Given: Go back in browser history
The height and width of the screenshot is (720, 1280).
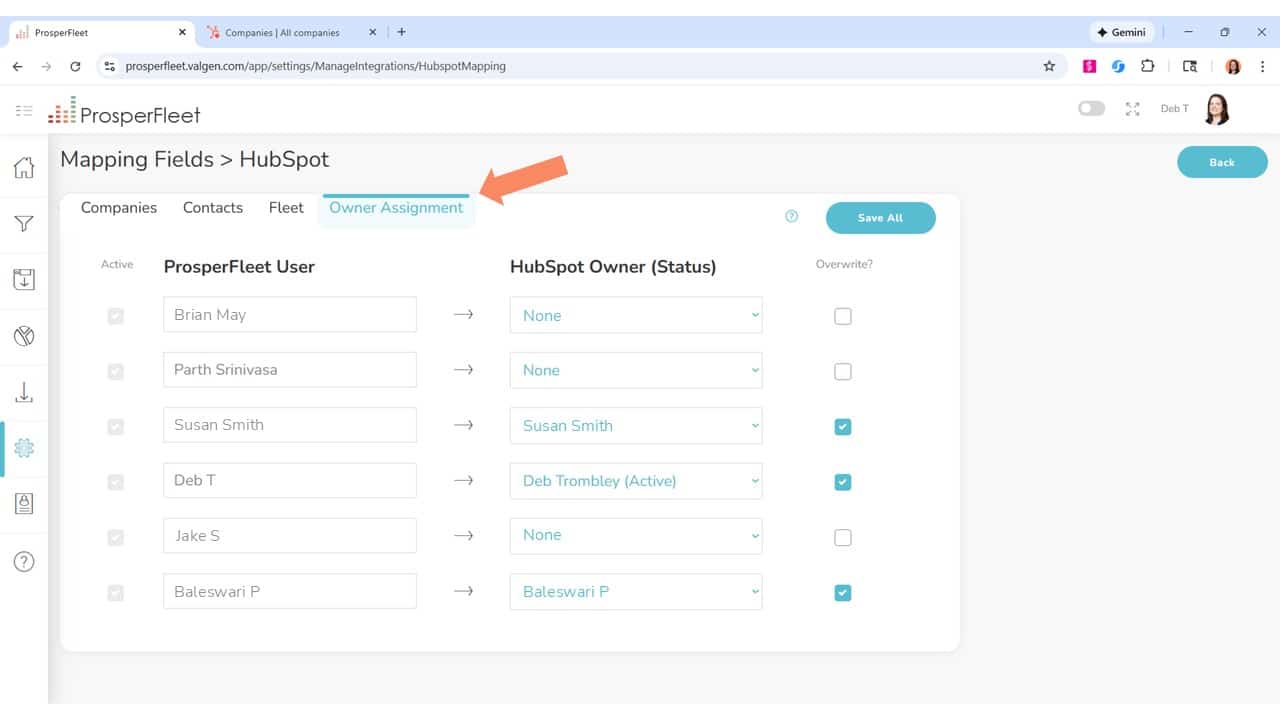Looking at the screenshot, I should pyautogui.click(x=17, y=66).
